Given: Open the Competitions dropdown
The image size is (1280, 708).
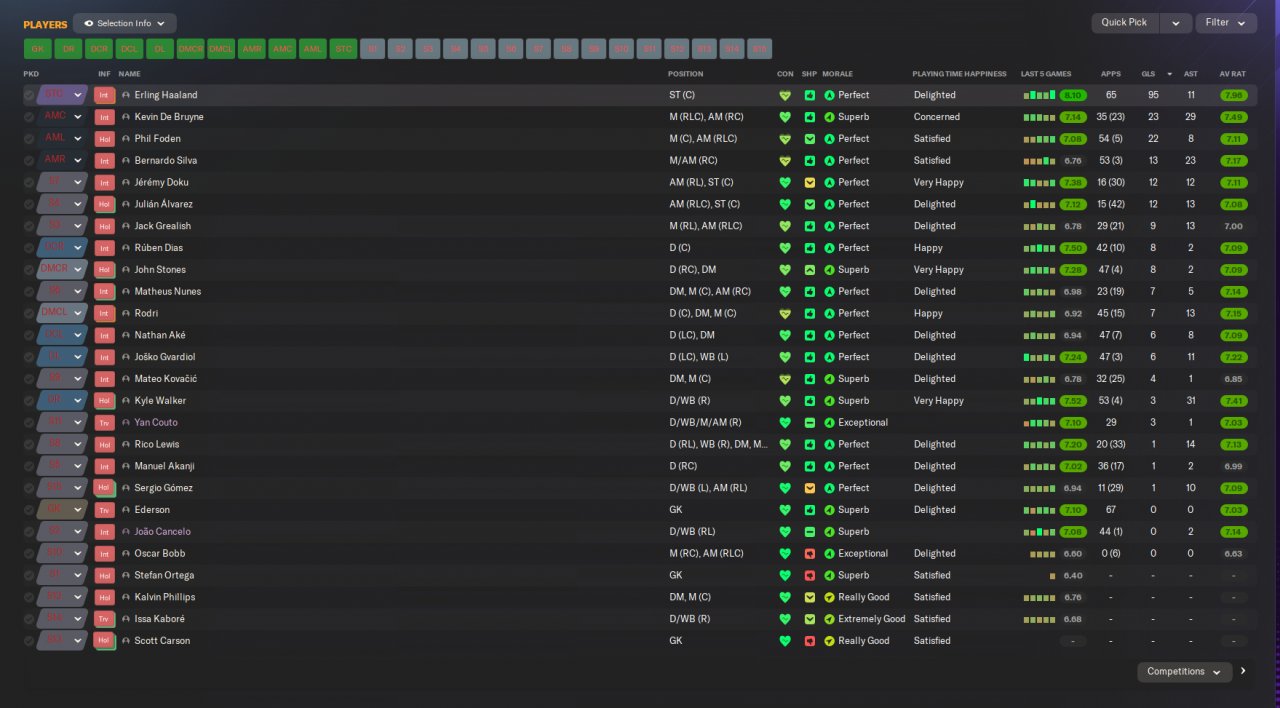Looking at the screenshot, I should pyautogui.click(x=1184, y=672).
